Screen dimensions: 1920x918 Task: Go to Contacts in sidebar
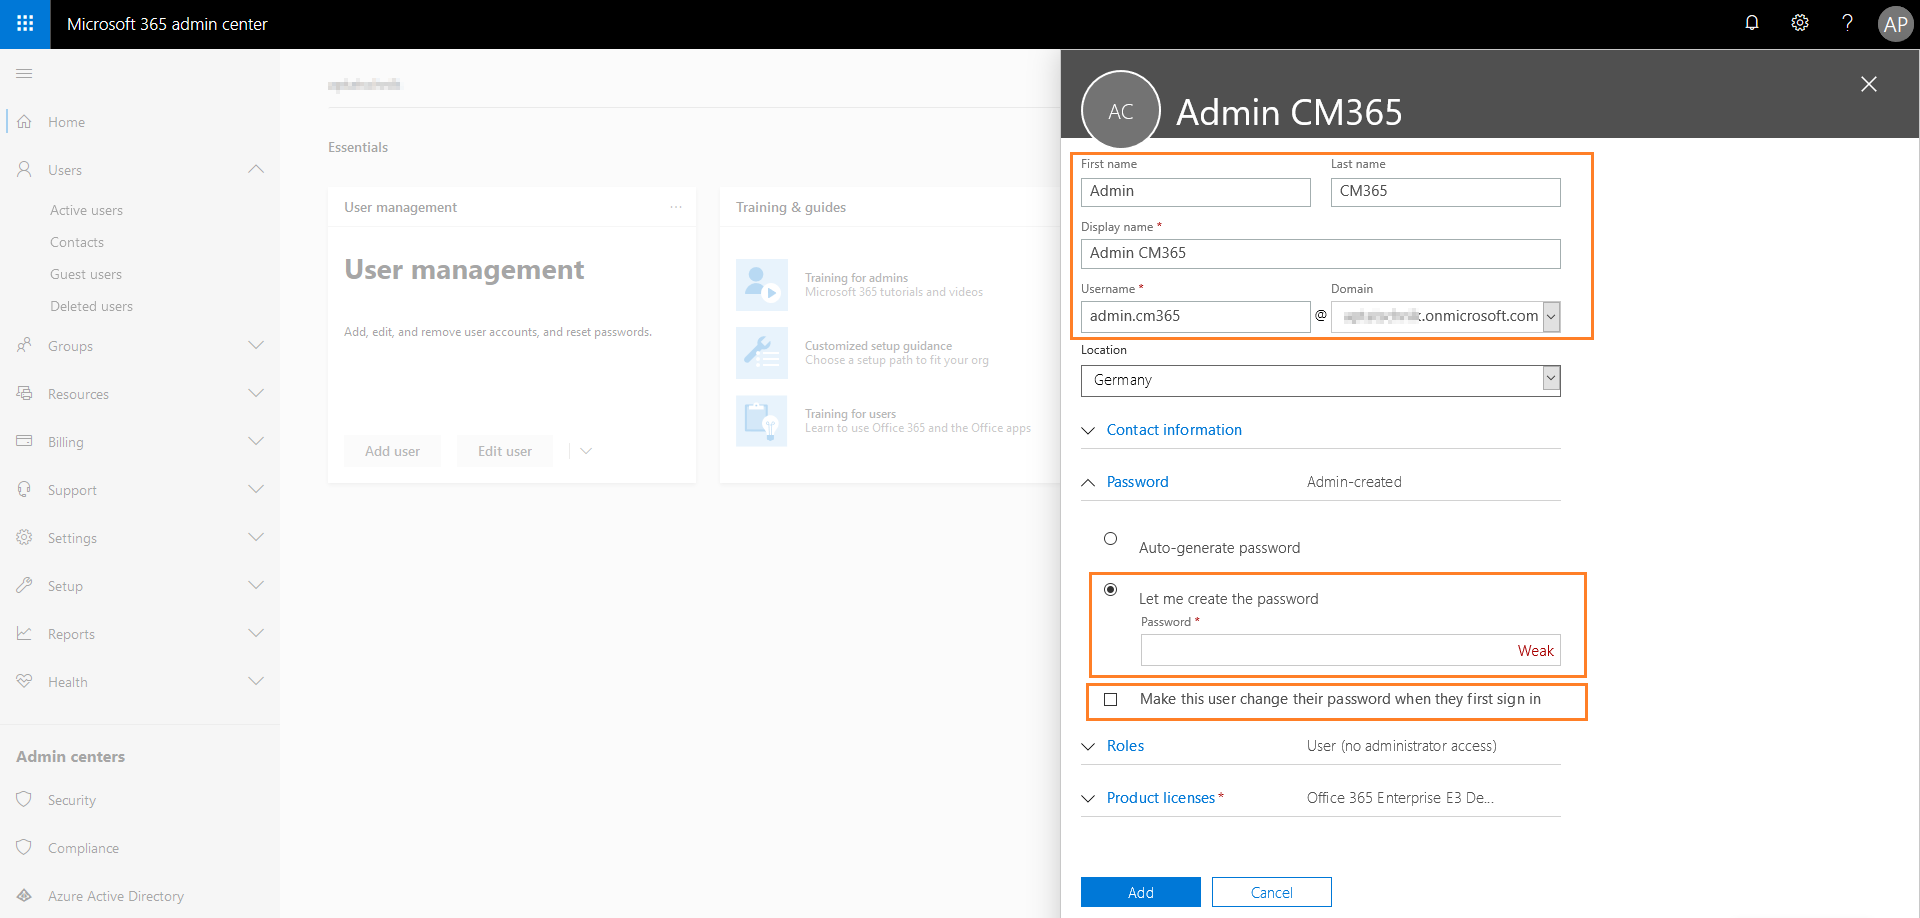[77, 242]
